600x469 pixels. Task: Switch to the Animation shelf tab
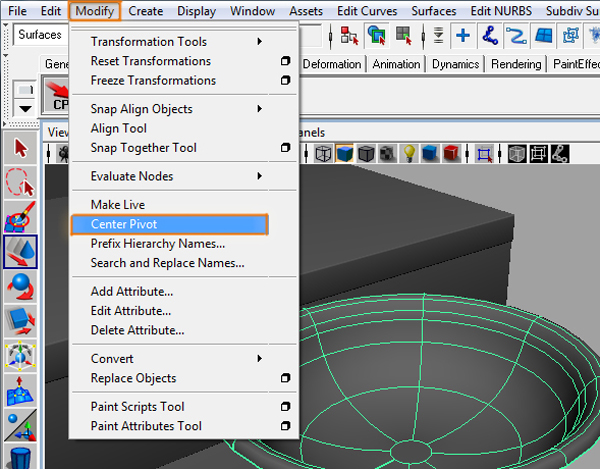coord(396,64)
